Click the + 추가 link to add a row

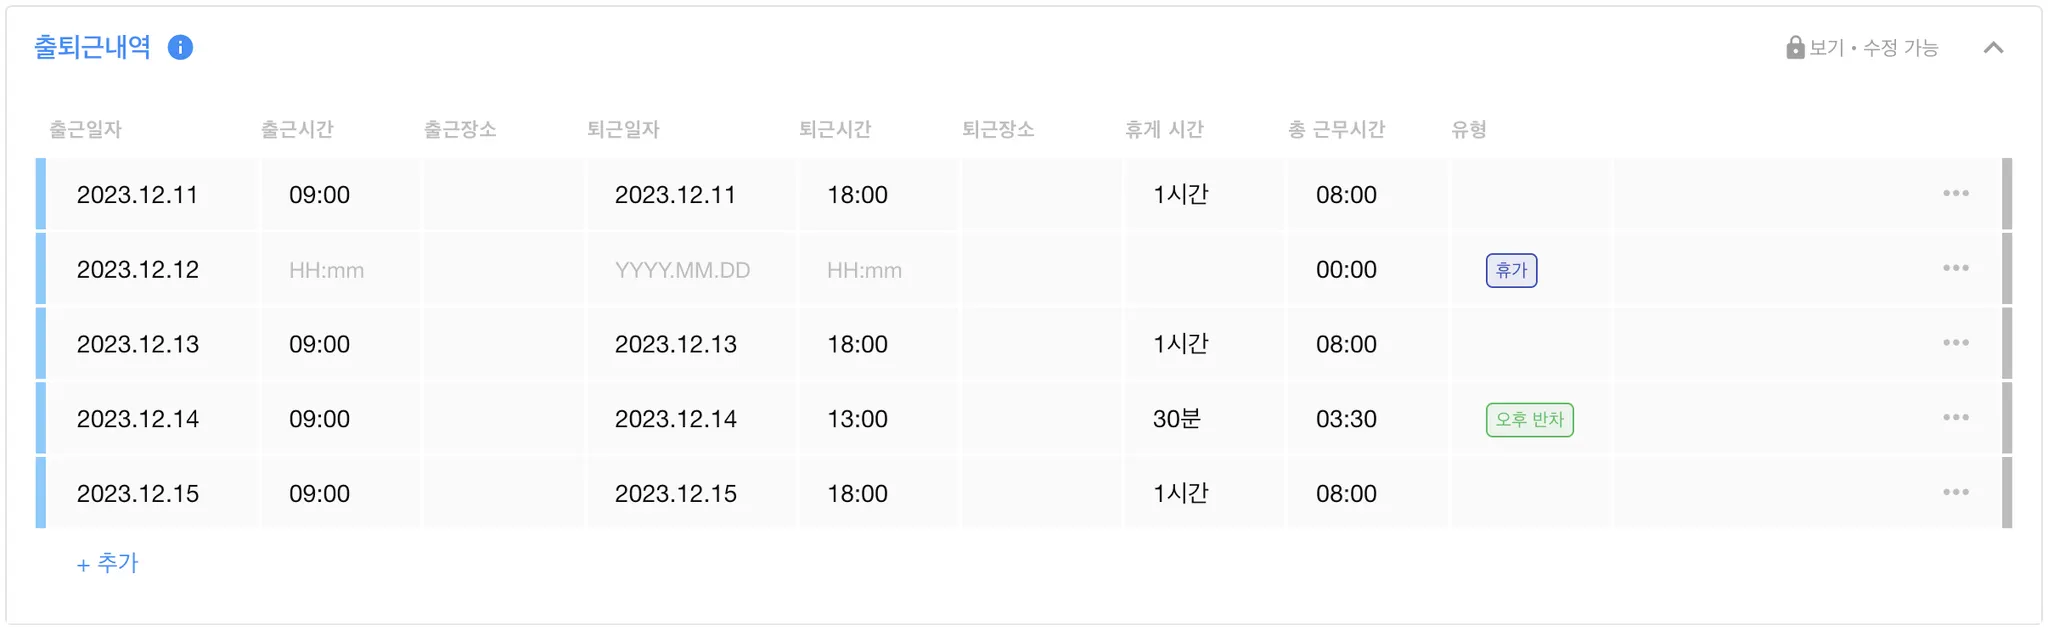(107, 563)
